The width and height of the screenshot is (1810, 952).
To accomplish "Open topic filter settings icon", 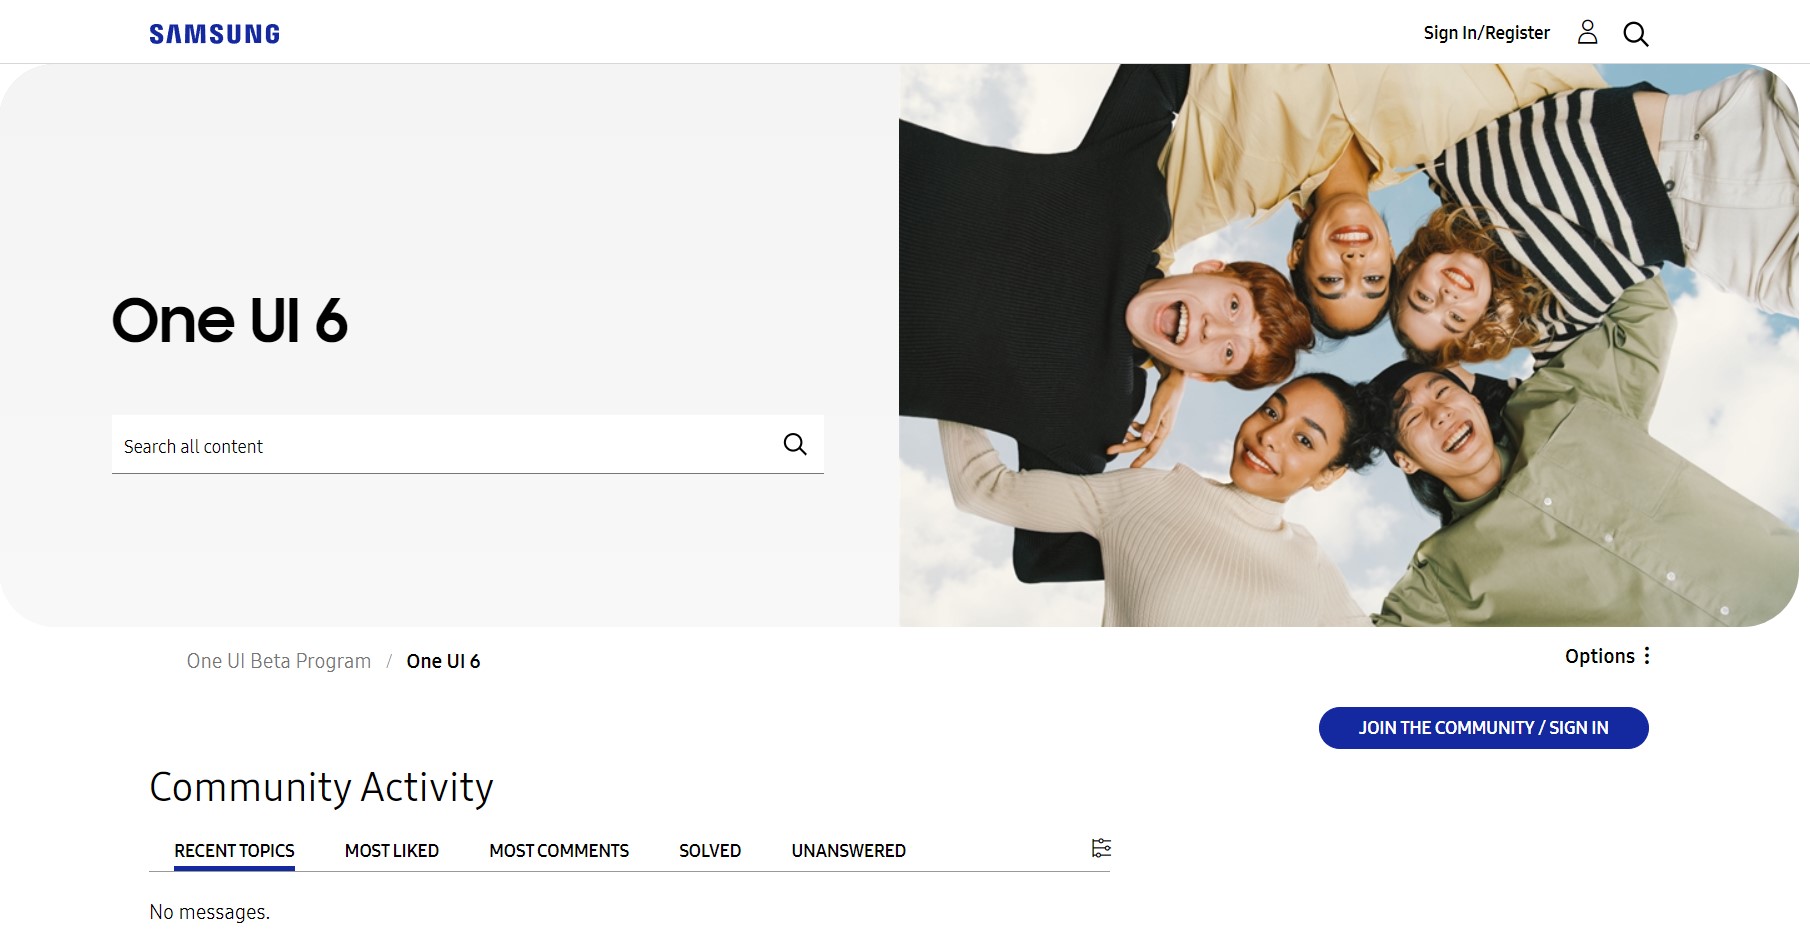I will tap(1101, 848).
